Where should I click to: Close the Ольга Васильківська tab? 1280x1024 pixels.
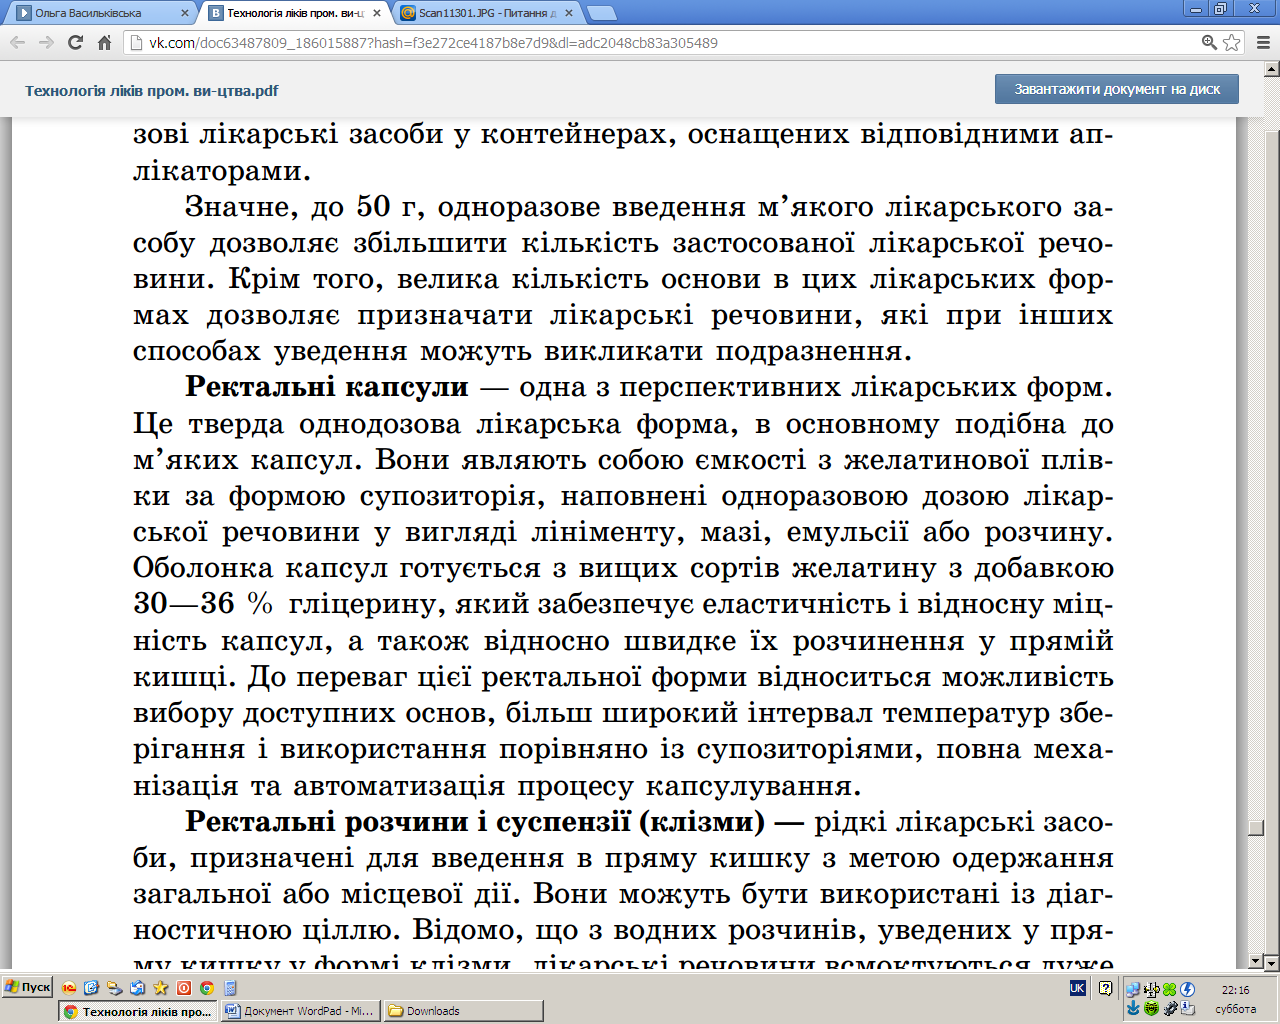pos(185,13)
